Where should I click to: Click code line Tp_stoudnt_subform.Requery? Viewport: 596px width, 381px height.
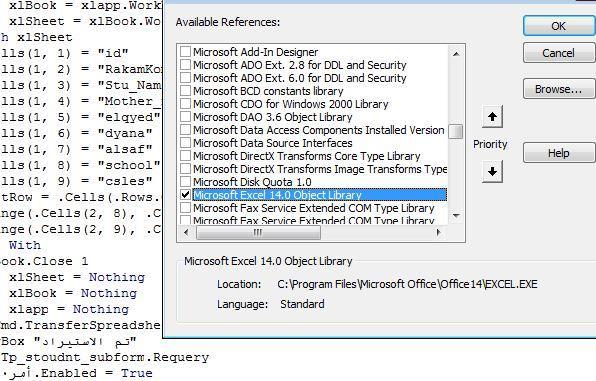(x=105, y=357)
